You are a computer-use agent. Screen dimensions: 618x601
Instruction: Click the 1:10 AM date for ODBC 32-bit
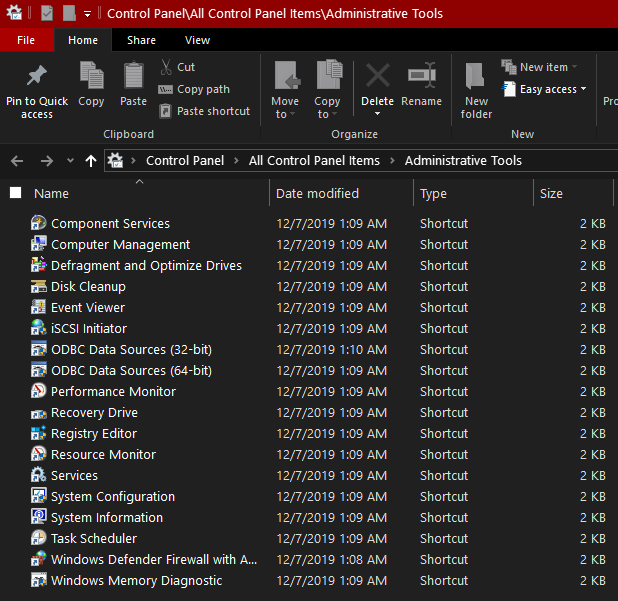click(x=331, y=350)
